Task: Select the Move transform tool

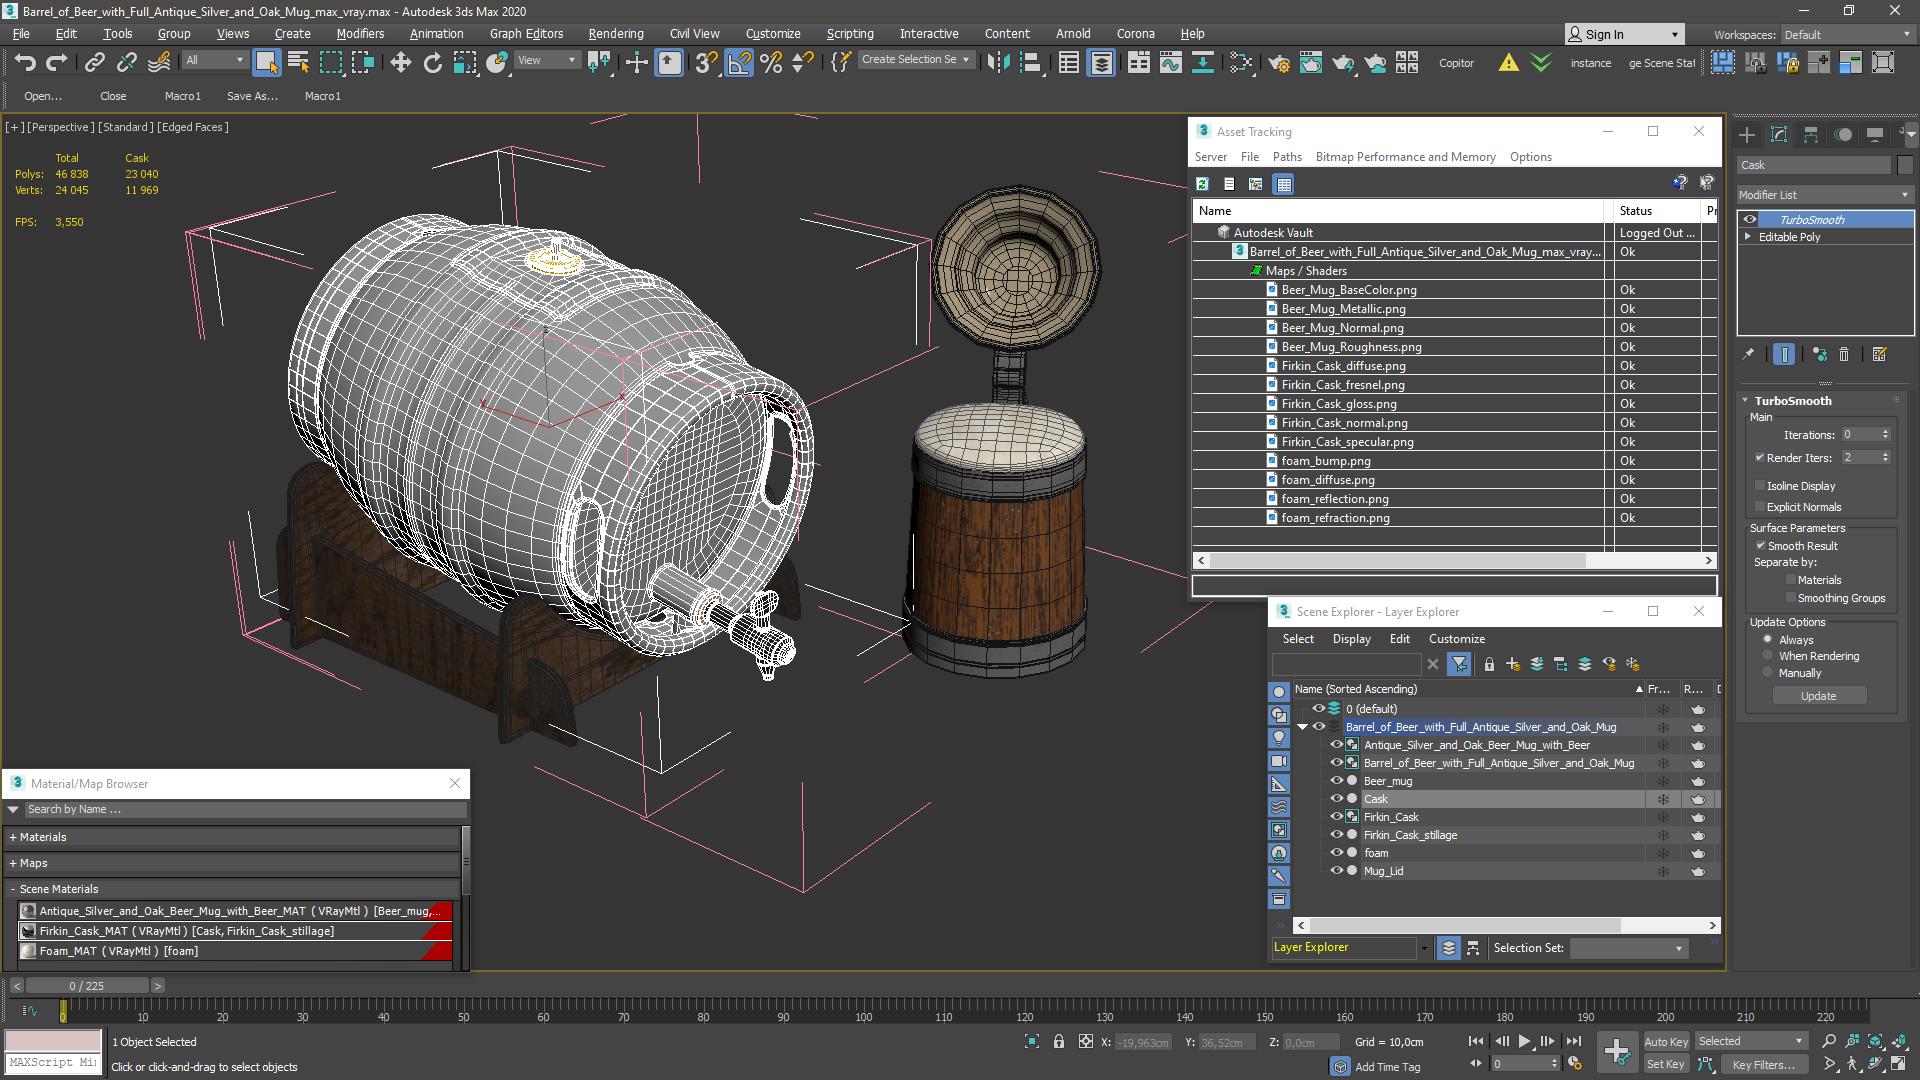Action: click(400, 62)
